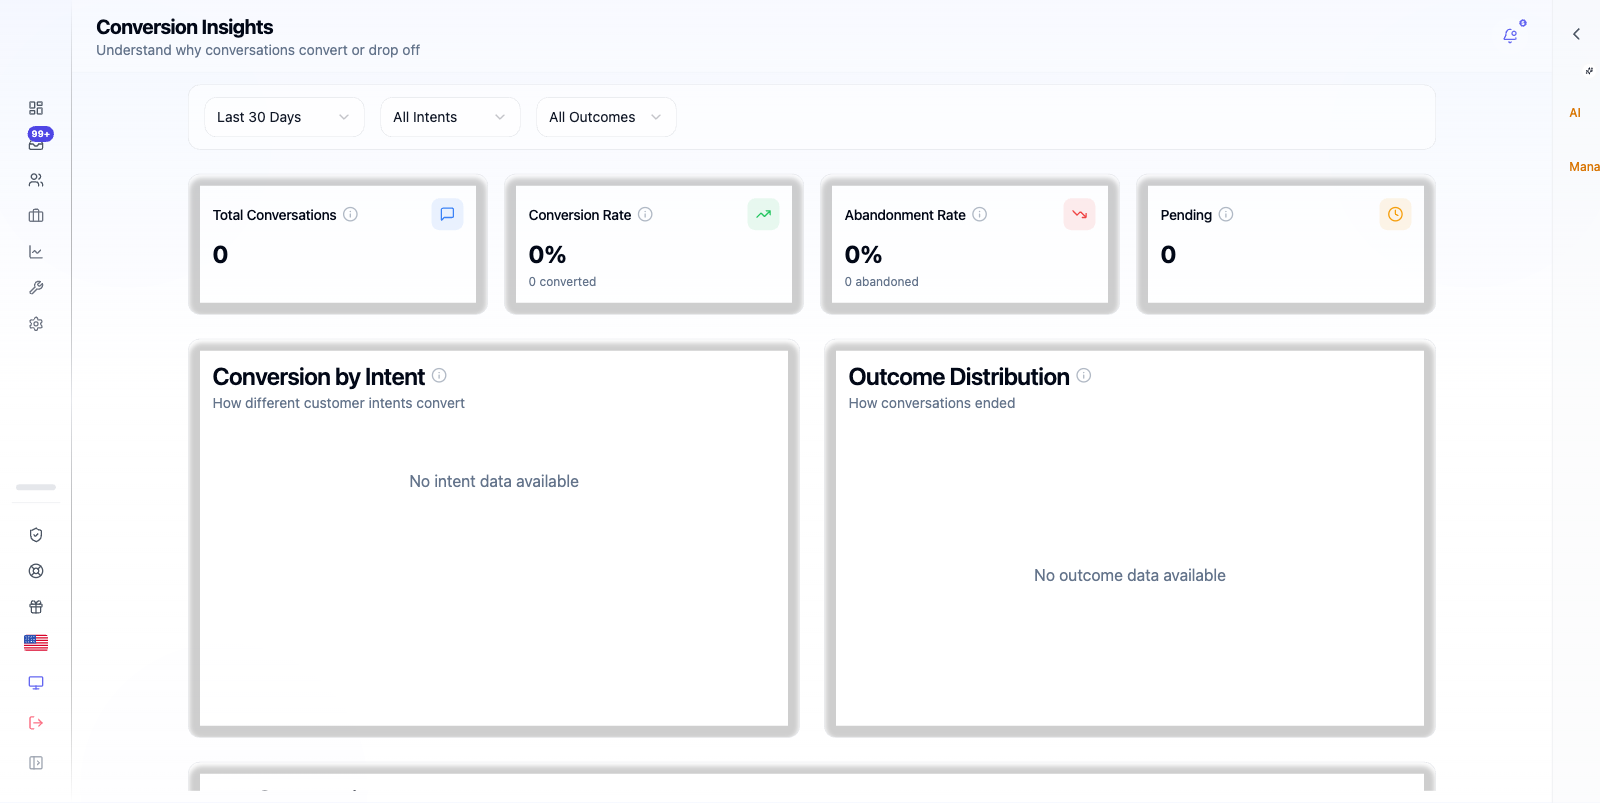The height and width of the screenshot is (803, 1600).
Task: Open the settings gear icon
Action: click(36, 324)
